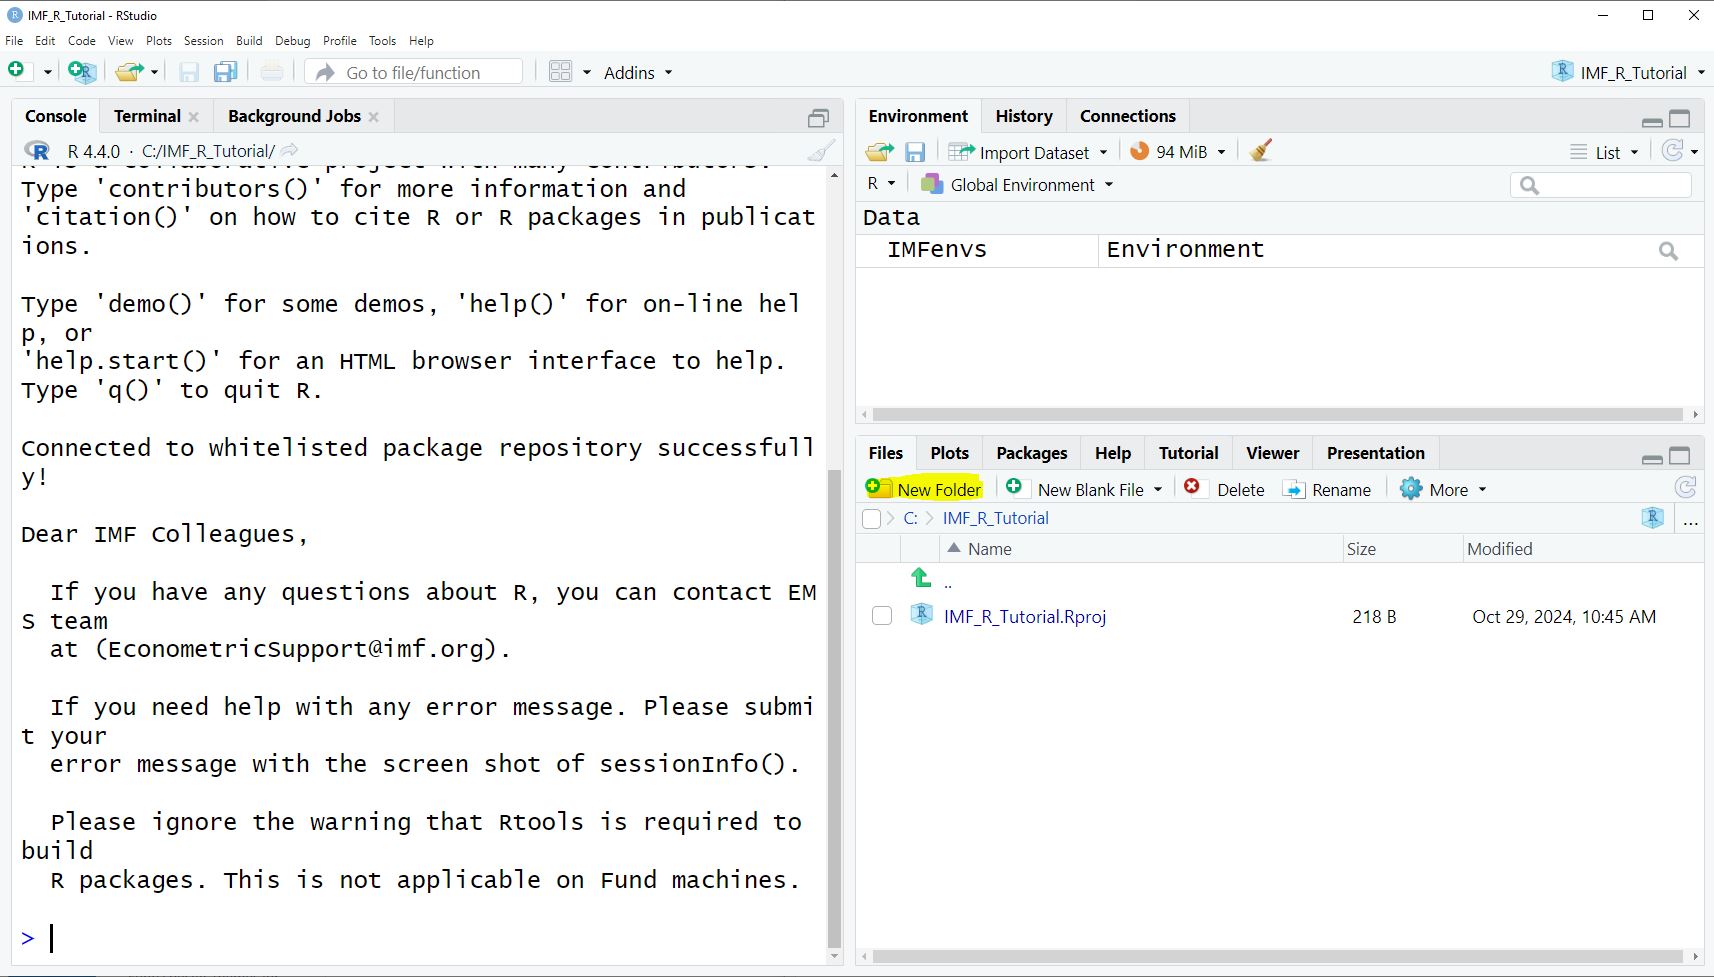
Task: Switch to the Terminal tab
Action: (147, 116)
